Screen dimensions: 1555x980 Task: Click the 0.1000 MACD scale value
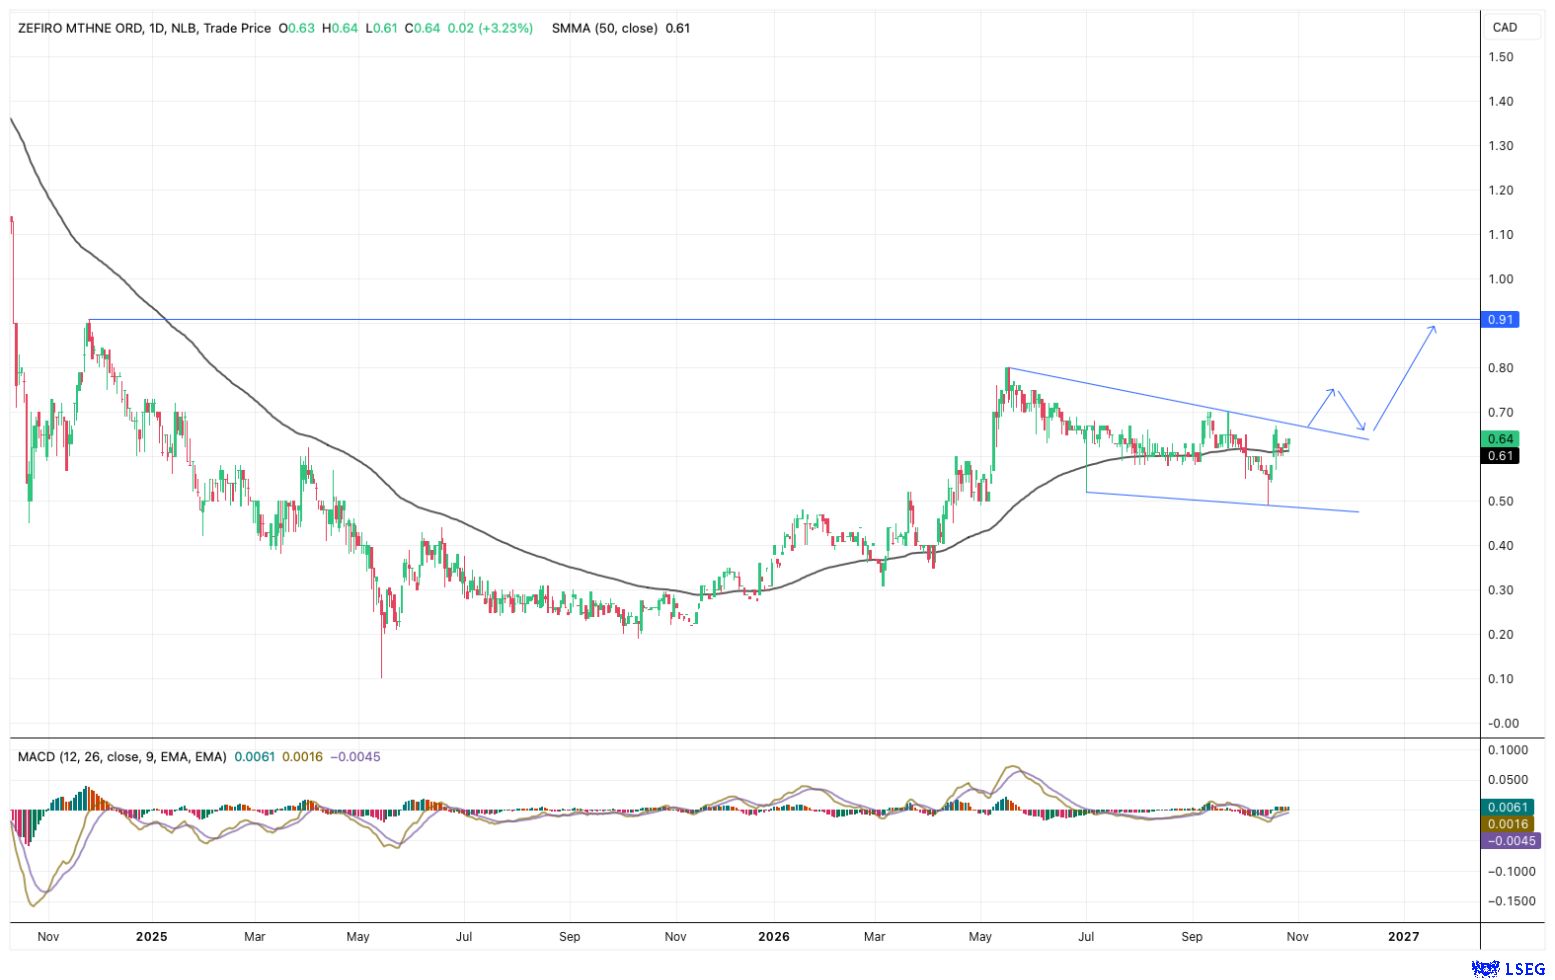[1507, 750]
